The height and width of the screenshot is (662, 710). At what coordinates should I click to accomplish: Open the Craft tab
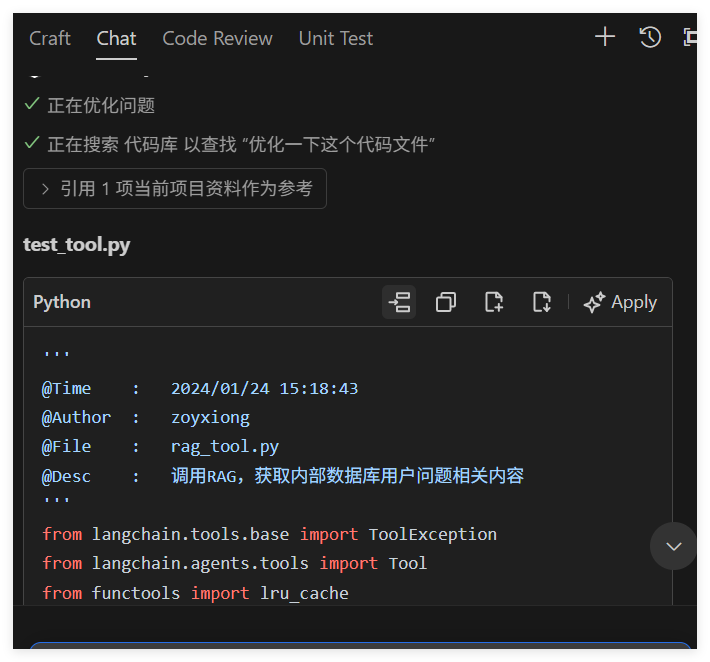[50, 38]
